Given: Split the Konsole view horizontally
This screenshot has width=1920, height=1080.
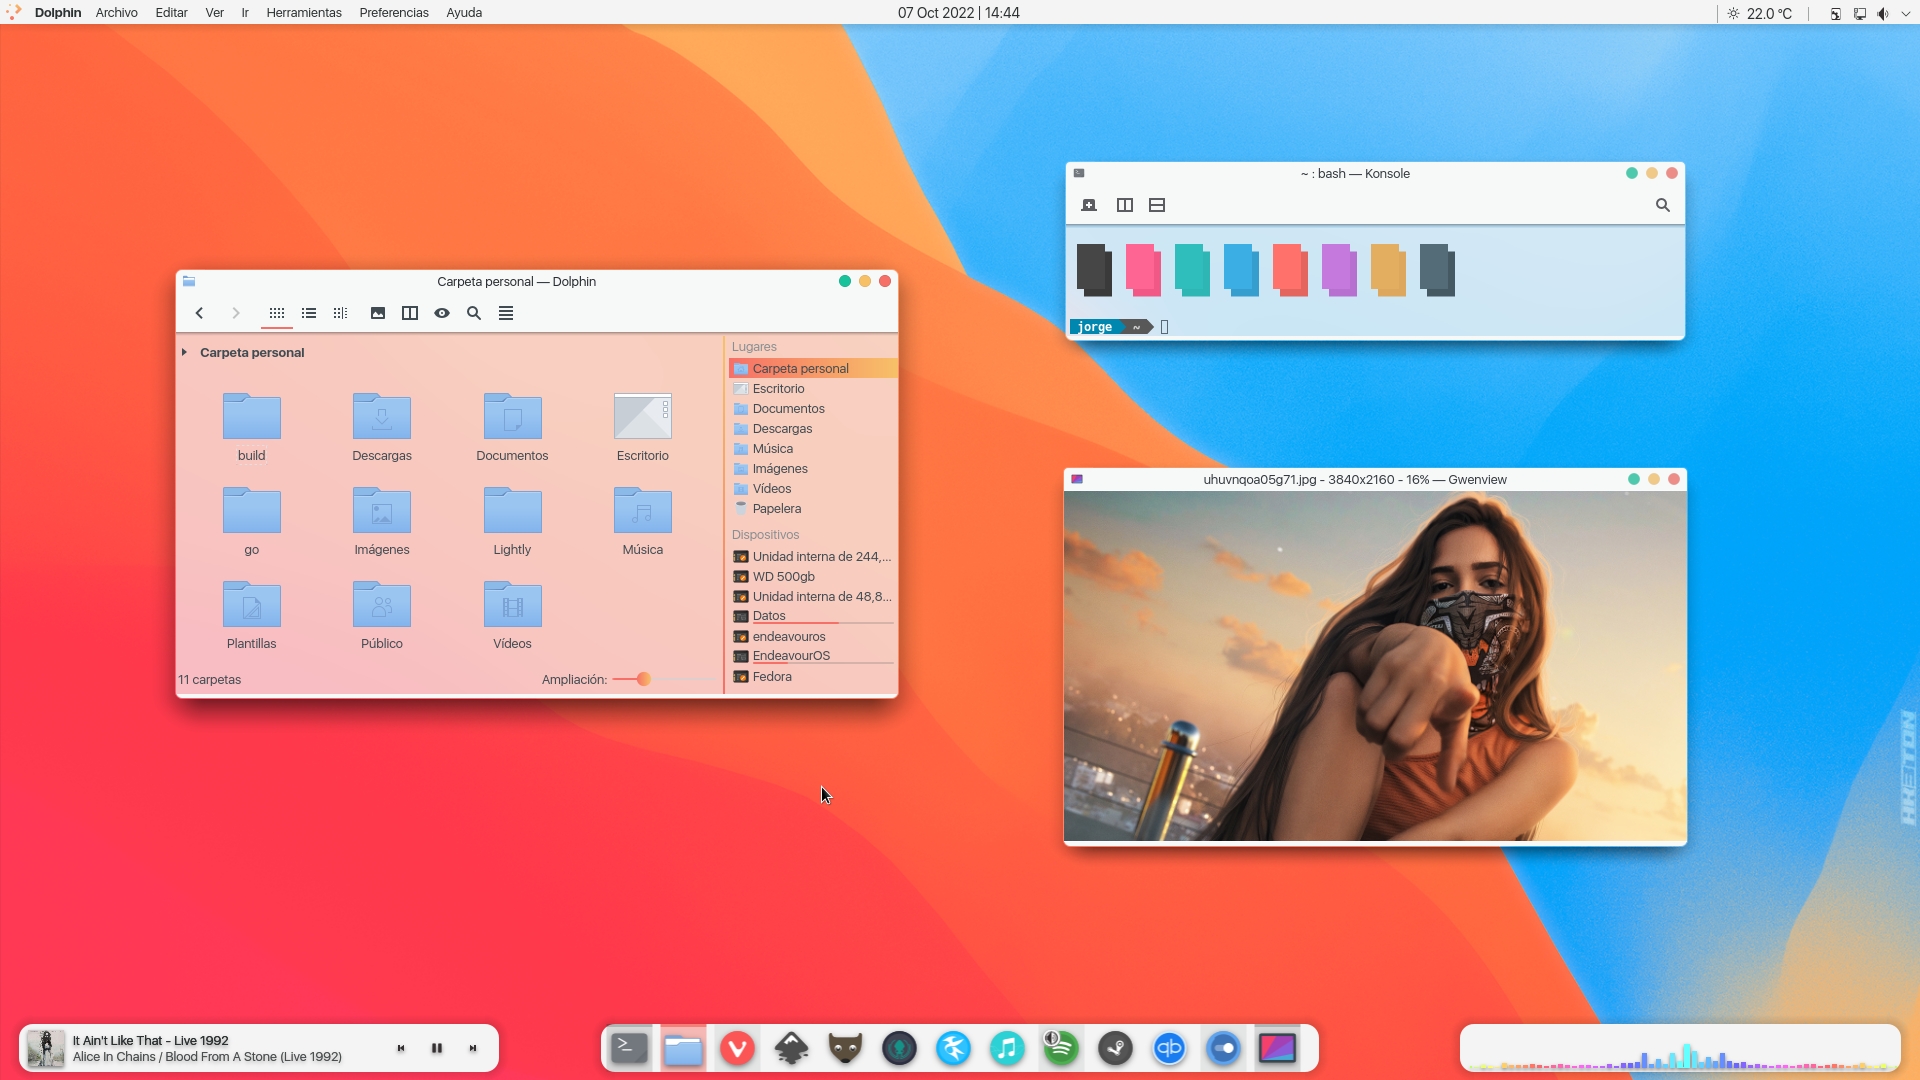Looking at the screenshot, I should coord(1157,205).
